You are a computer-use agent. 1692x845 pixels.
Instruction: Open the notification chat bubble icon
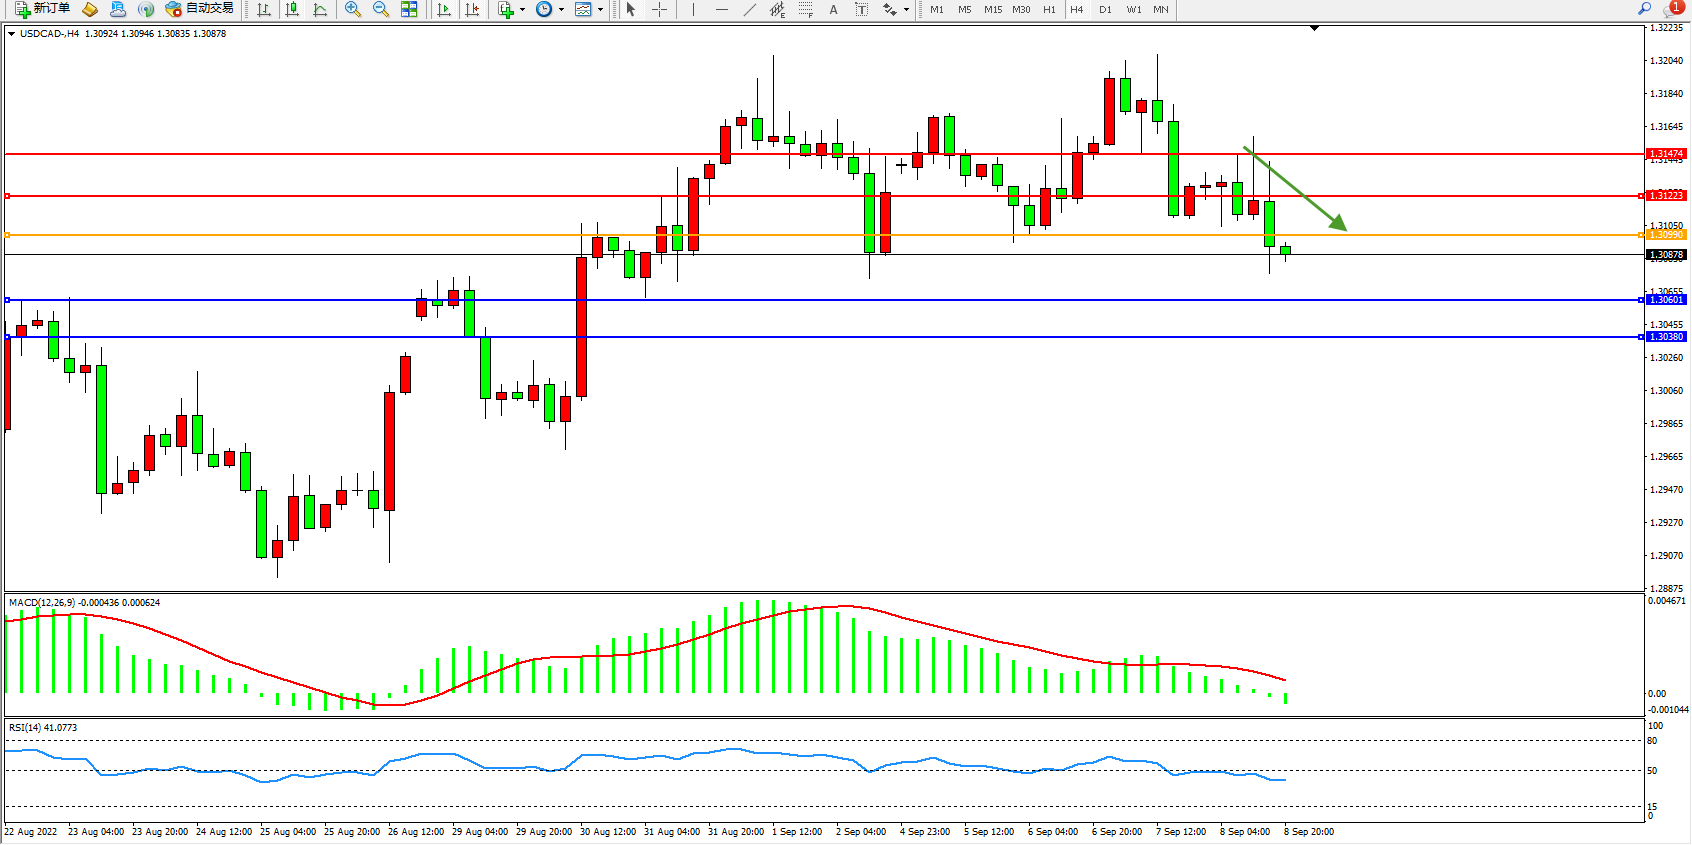tap(1673, 8)
